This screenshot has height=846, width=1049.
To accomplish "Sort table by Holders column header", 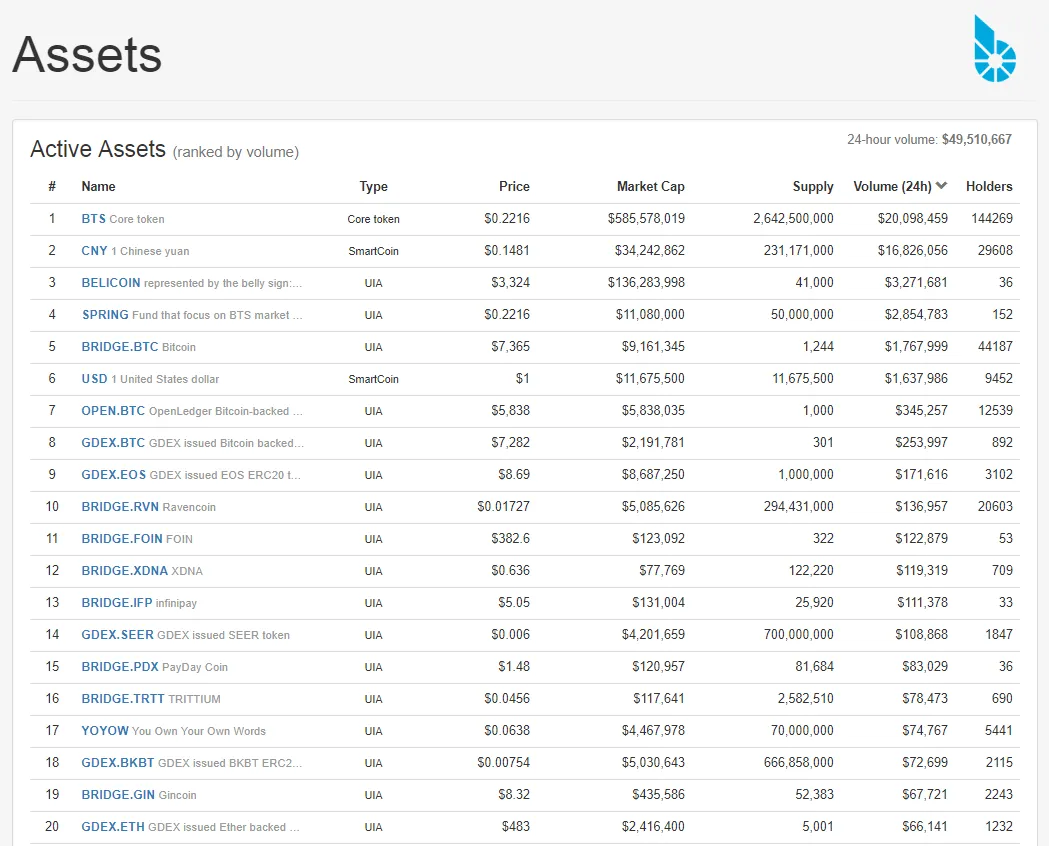I will (989, 187).
